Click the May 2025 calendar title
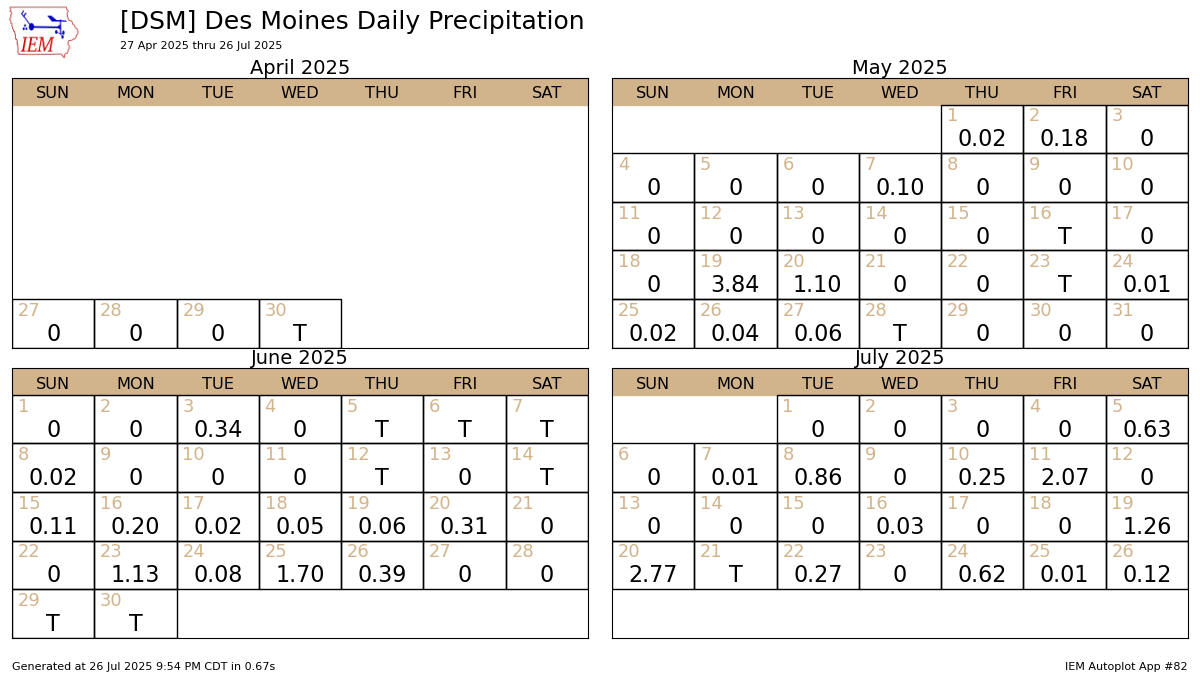 click(x=899, y=68)
